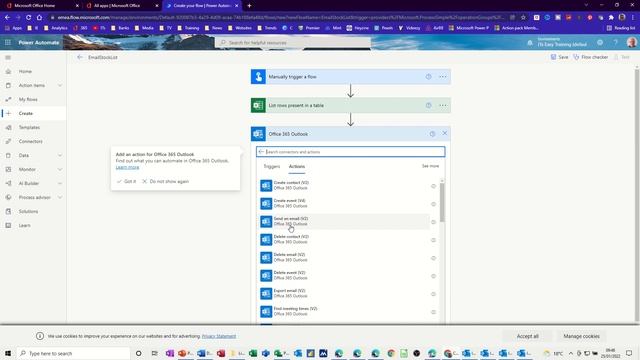
Task: Show info for Send an email (V2)
Action: point(433,222)
